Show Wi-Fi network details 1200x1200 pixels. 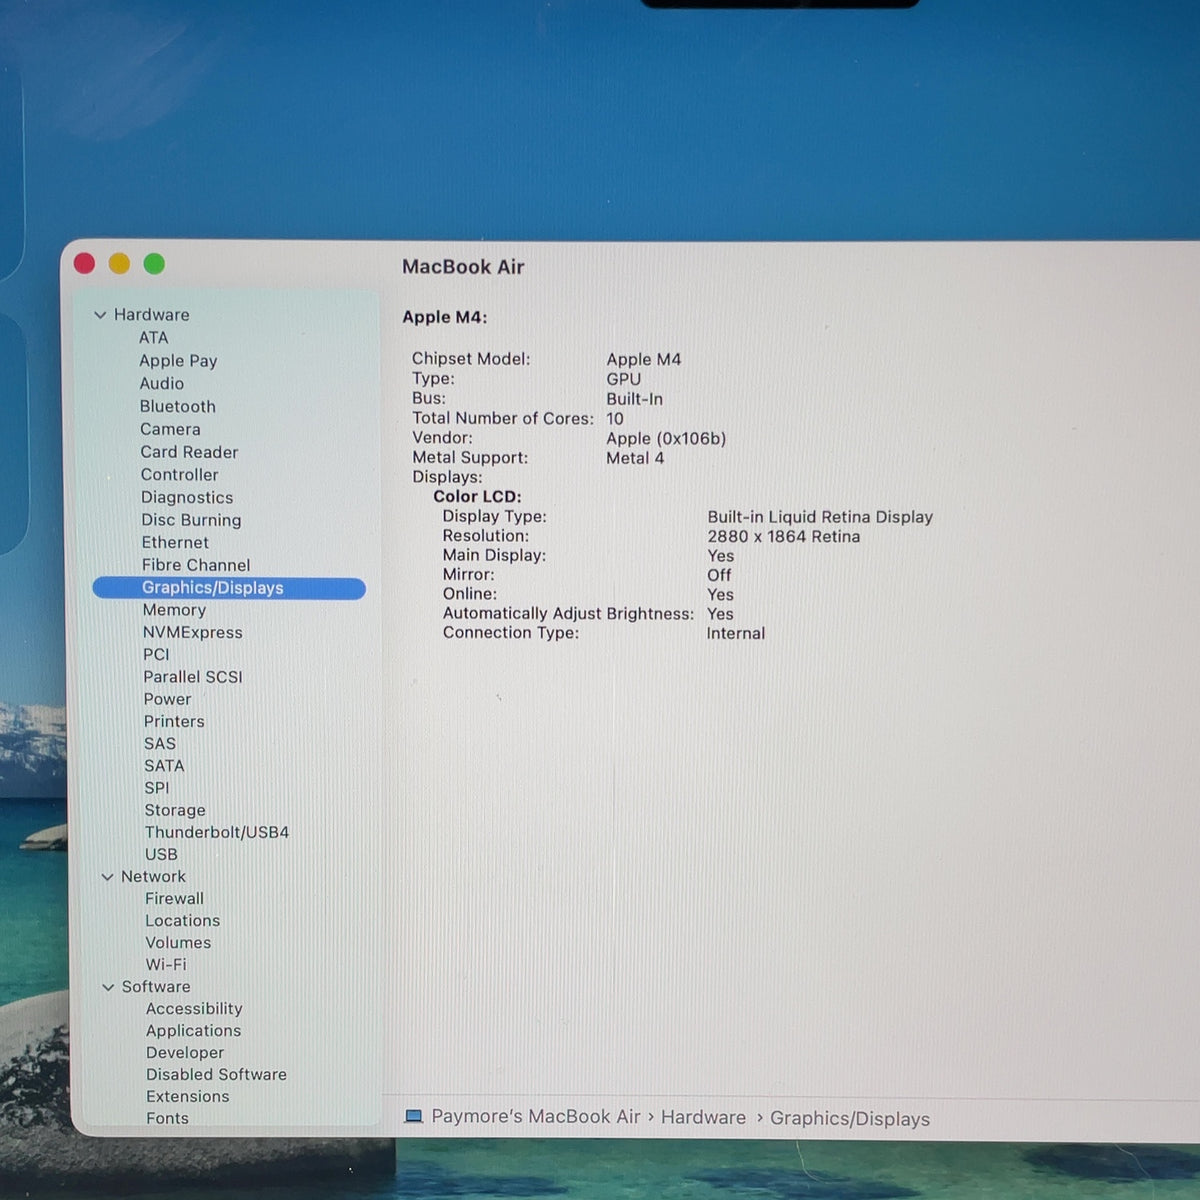[166, 965]
